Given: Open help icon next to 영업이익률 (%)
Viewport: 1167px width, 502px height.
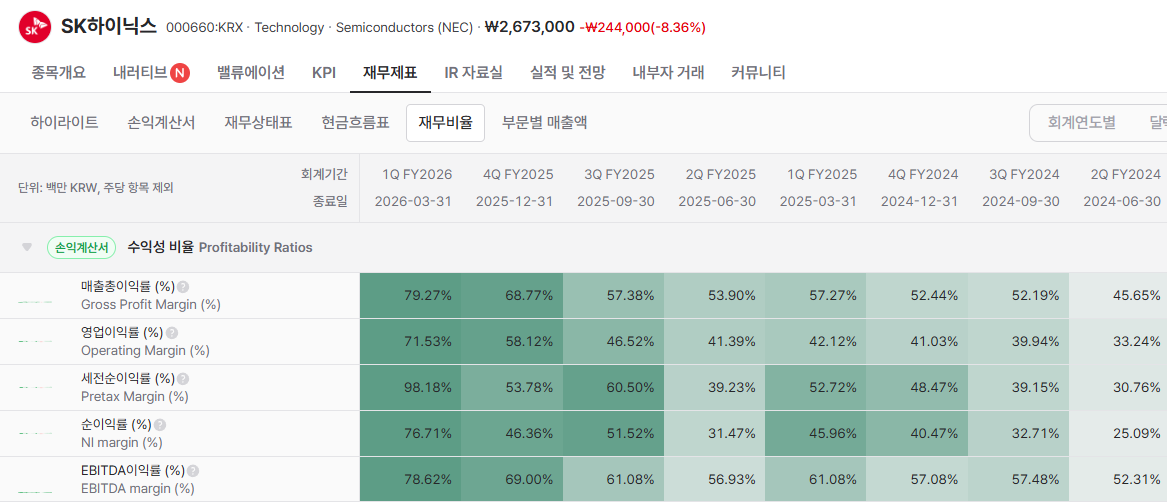Looking at the screenshot, I should [x=172, y=333].
